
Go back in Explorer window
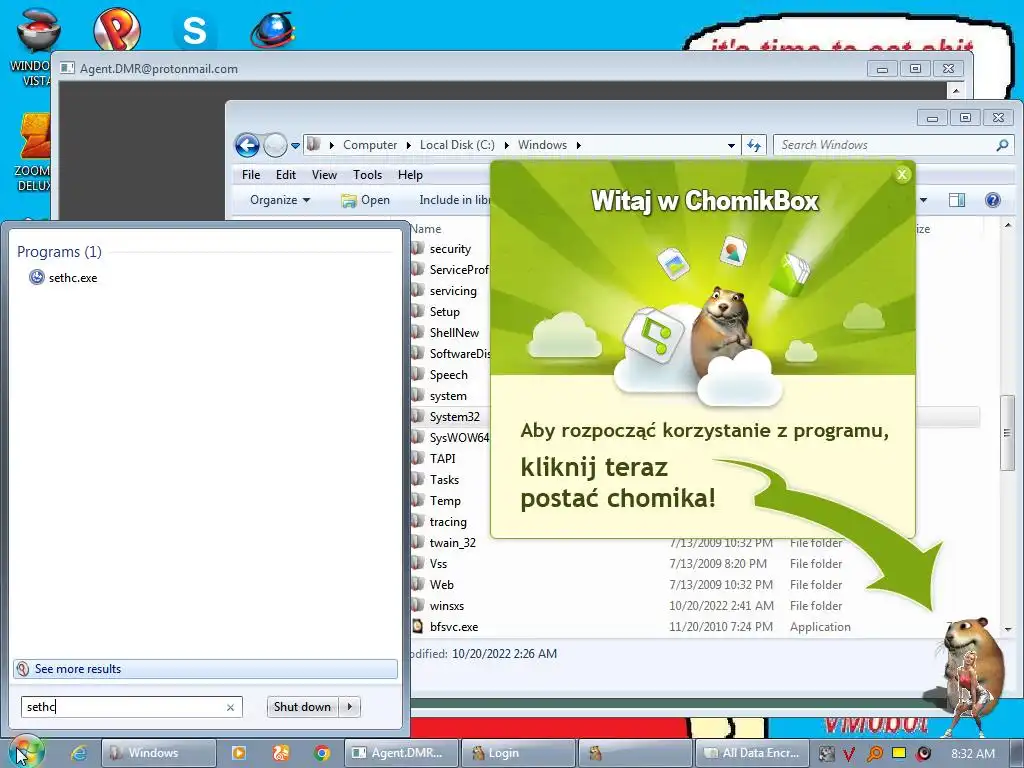(248, 145)
